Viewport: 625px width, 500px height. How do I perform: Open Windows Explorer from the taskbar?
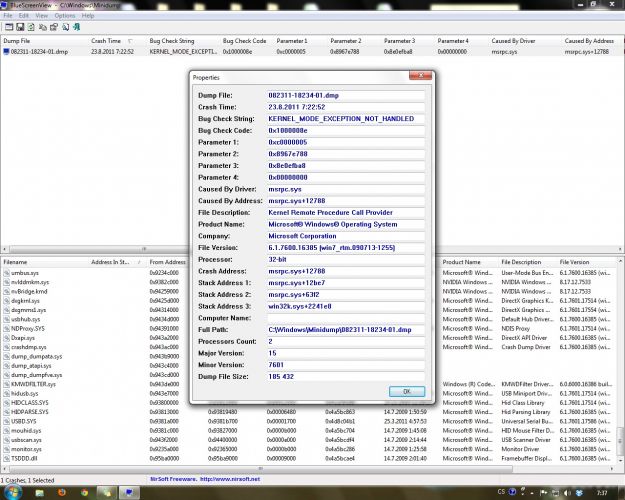[x=39, y=493]
